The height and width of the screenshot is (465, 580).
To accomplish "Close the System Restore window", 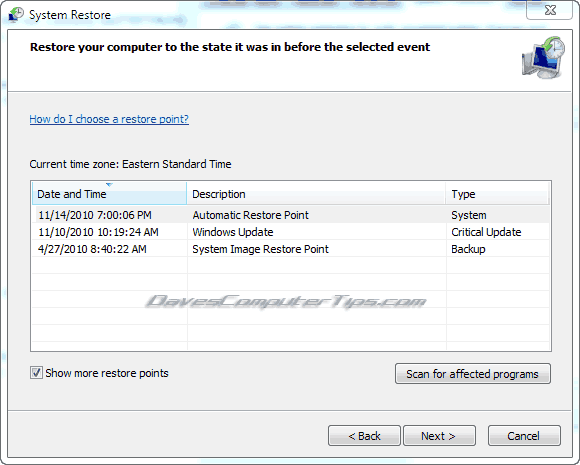I will (549, 10).
